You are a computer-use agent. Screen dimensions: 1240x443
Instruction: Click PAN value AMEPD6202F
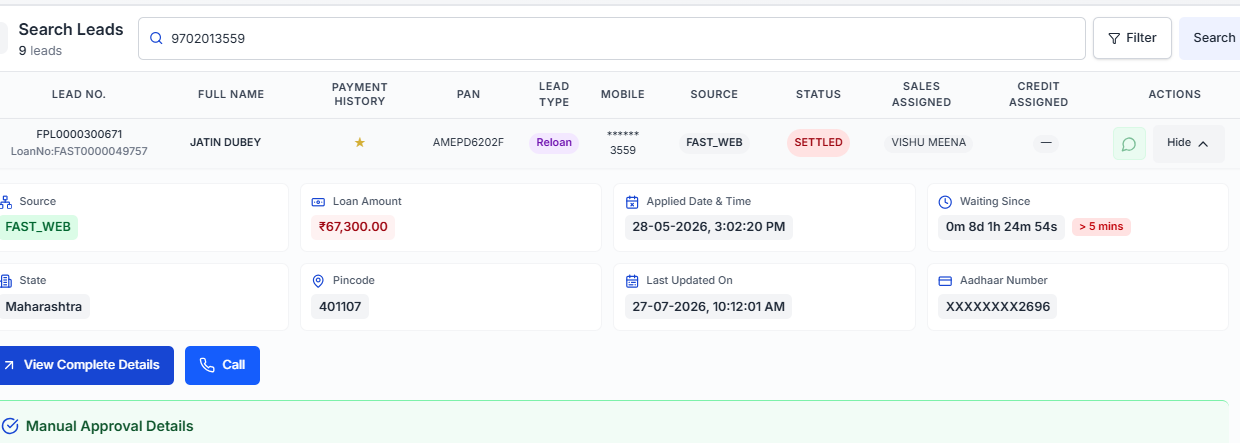click(468, 142)
